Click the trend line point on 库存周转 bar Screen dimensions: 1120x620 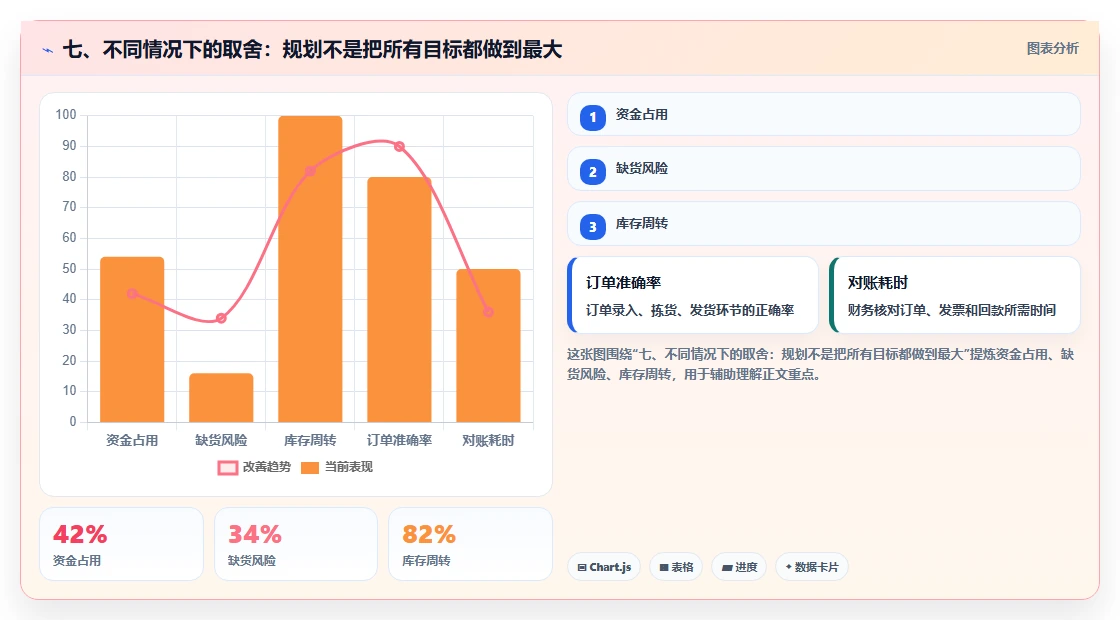click(310, 171)
